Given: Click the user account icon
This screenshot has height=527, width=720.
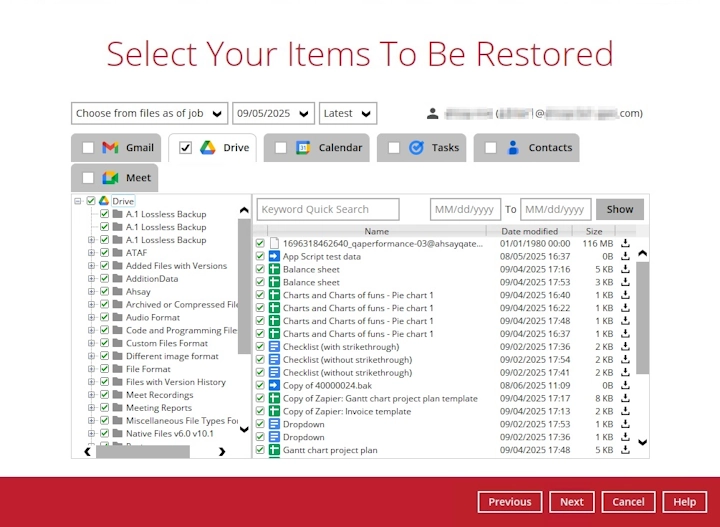Looking at the screenshot, I should click(432, 114).
